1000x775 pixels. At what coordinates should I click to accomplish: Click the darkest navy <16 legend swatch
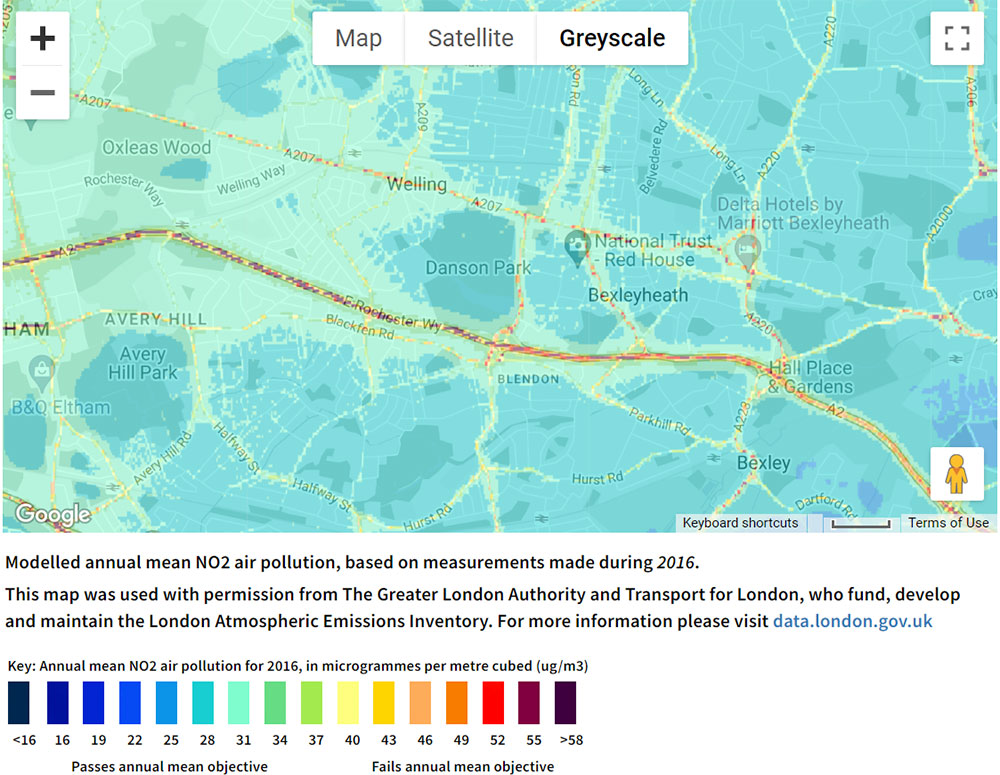pyautogui.click(x=19, y=702)
